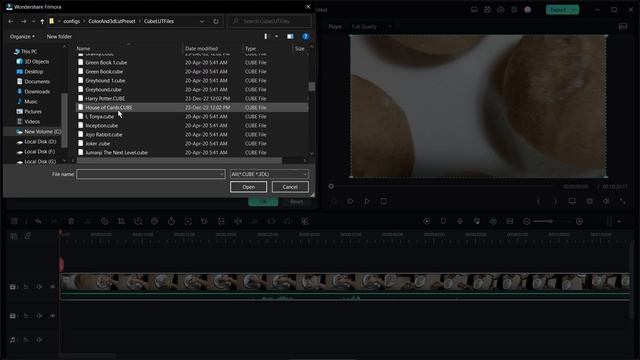This screenshot has width=640, height=360.
Task: Click the volume icon under the preview
Action: 606,201
